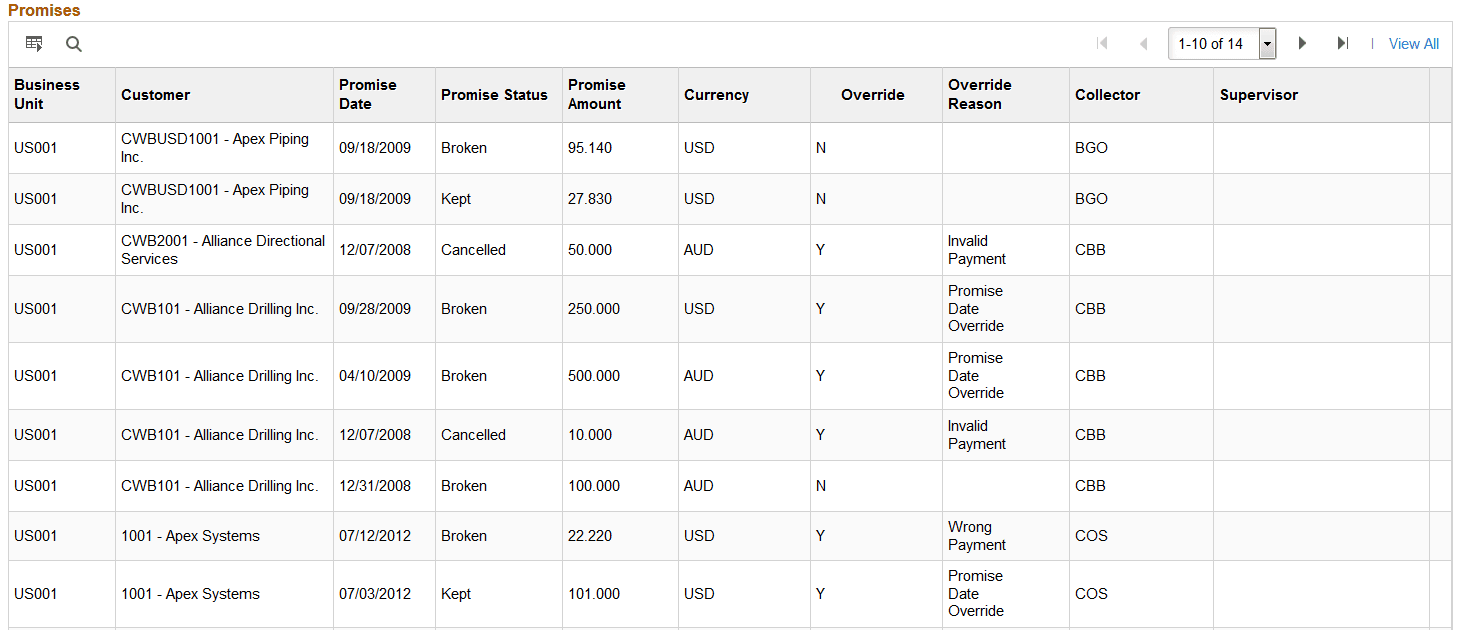Click the Currency column header
This screenshot has width=1460, height=630.
coord(716,95)
